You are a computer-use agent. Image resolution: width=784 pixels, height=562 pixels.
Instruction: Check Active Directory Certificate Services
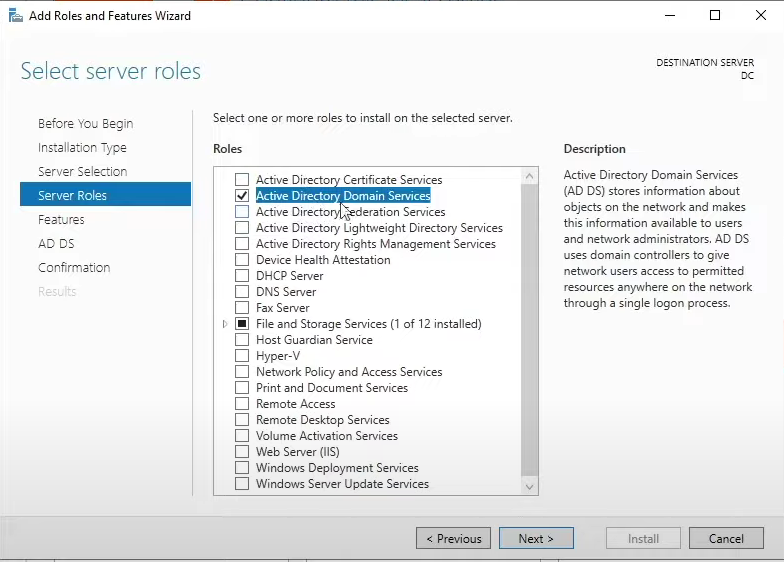point(242,180)
